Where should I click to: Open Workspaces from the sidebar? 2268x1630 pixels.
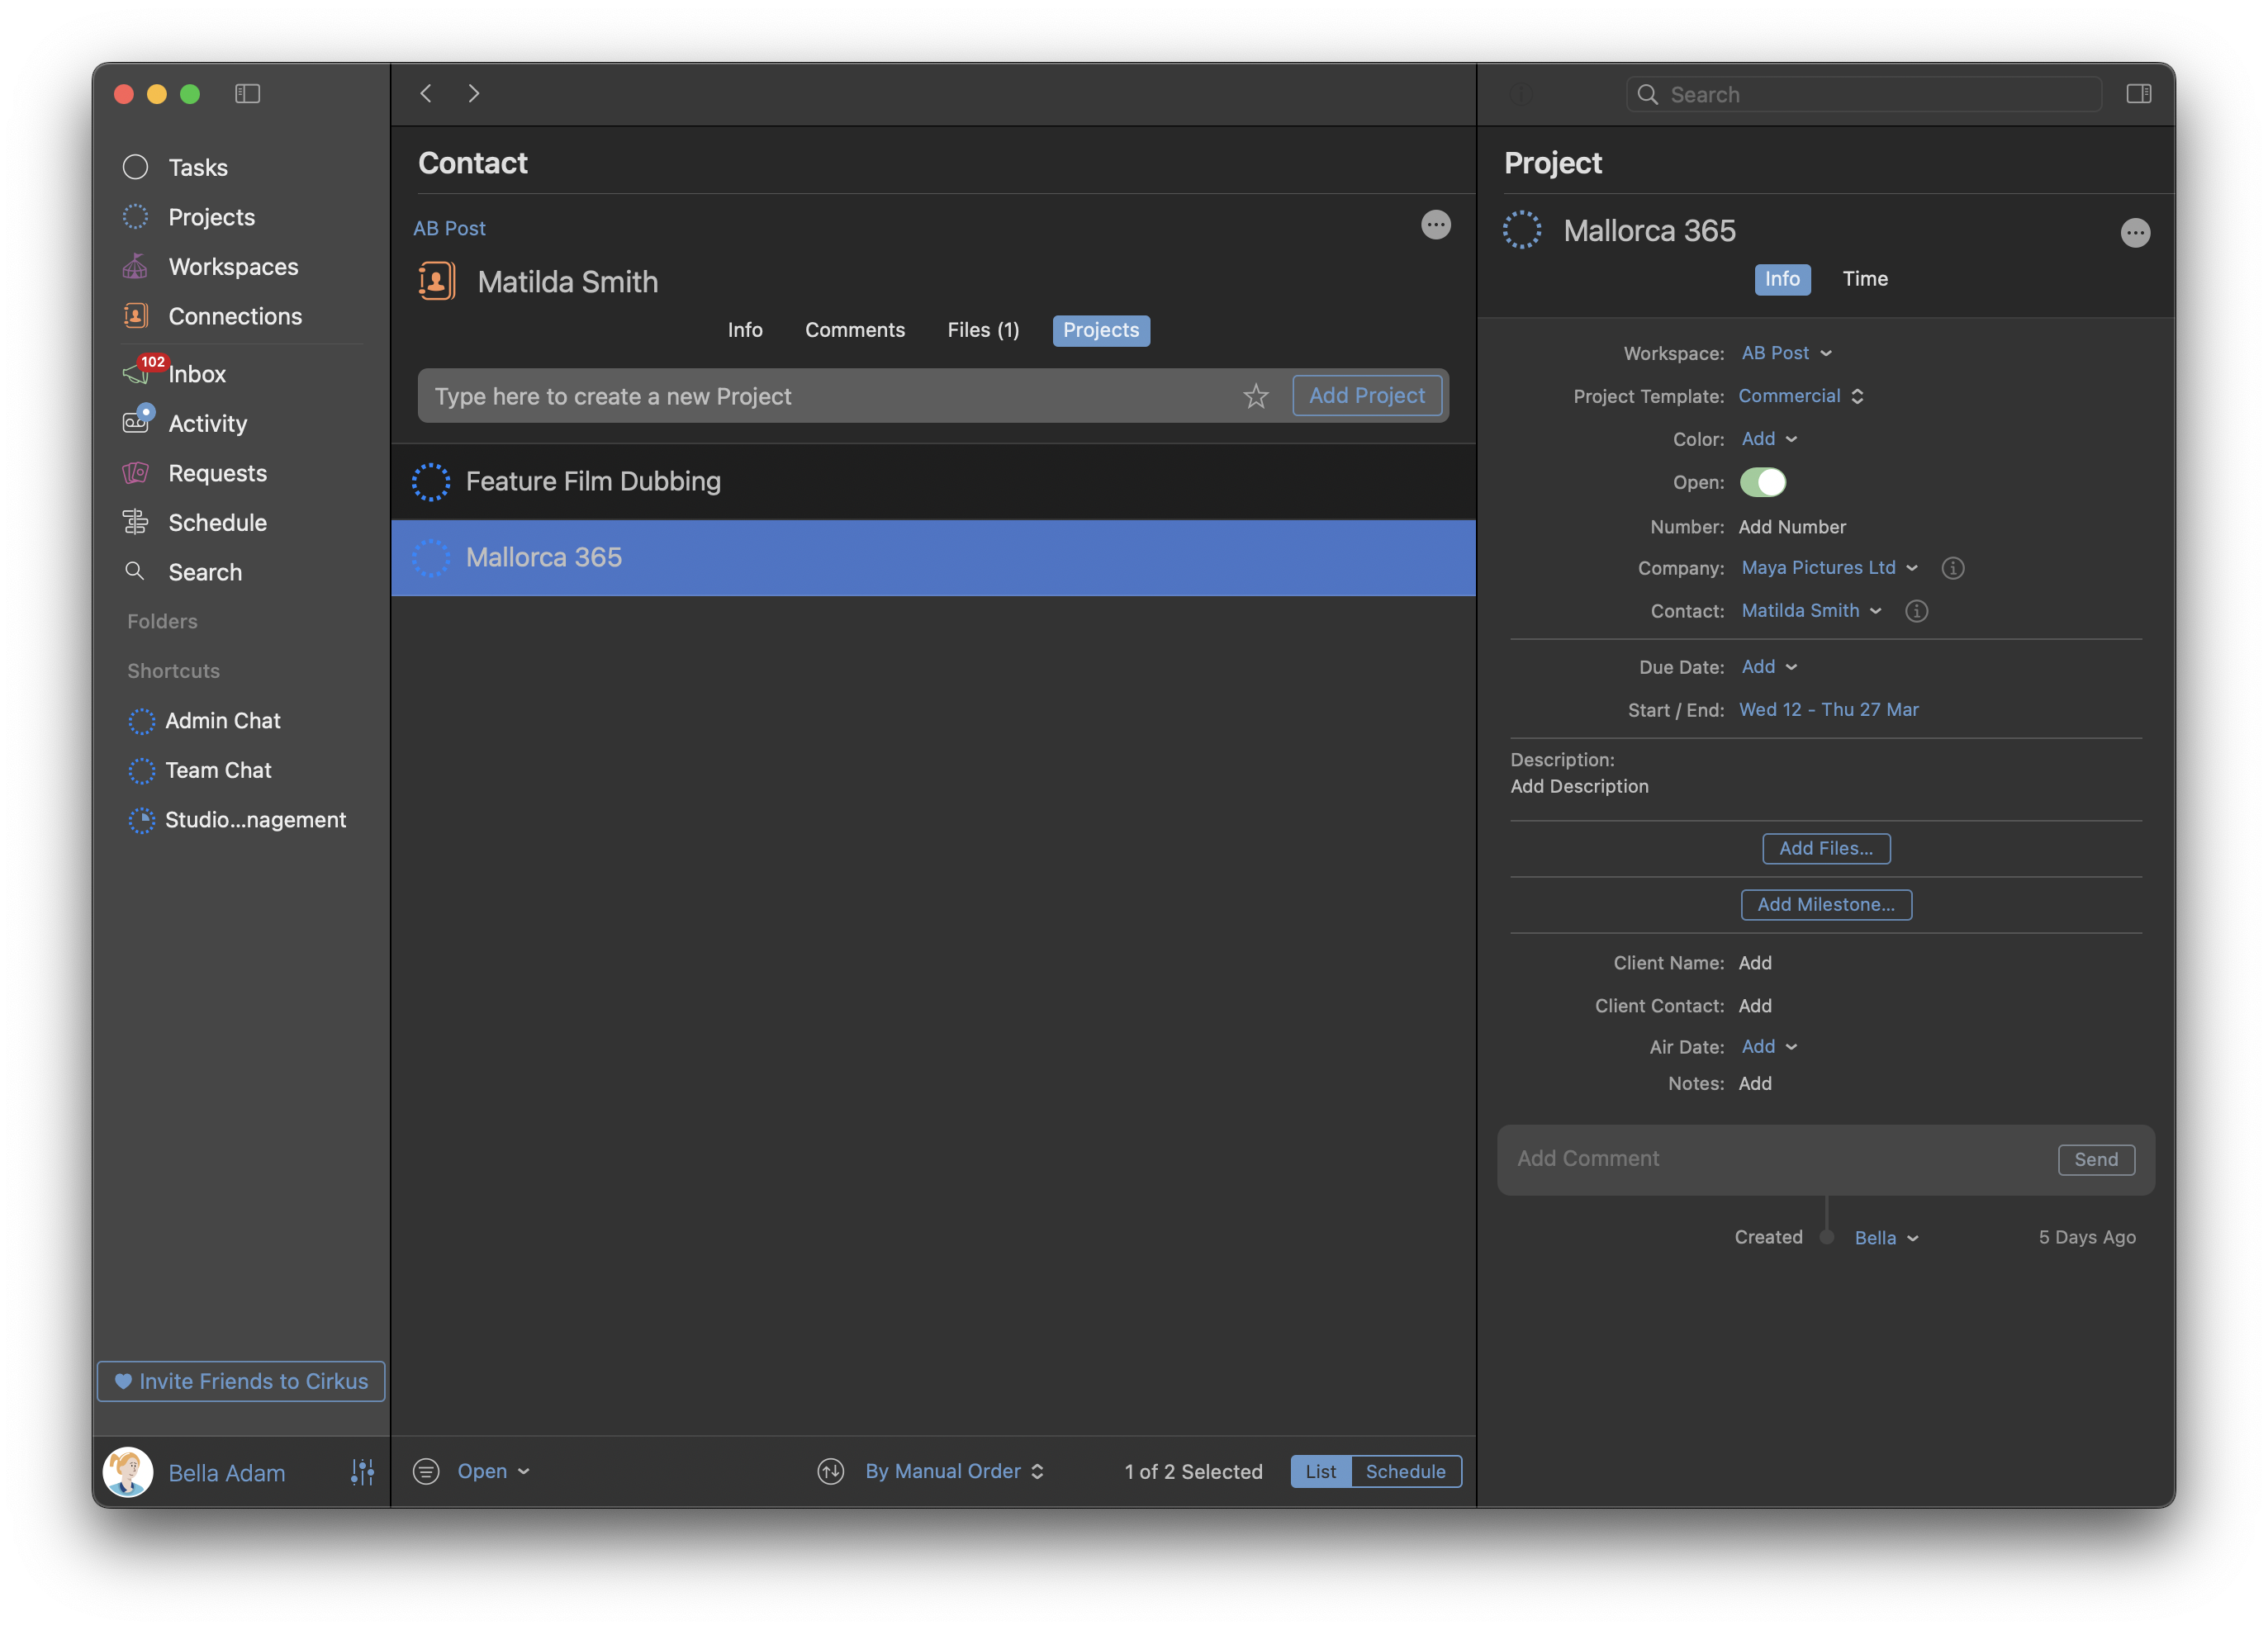(232, 267)
